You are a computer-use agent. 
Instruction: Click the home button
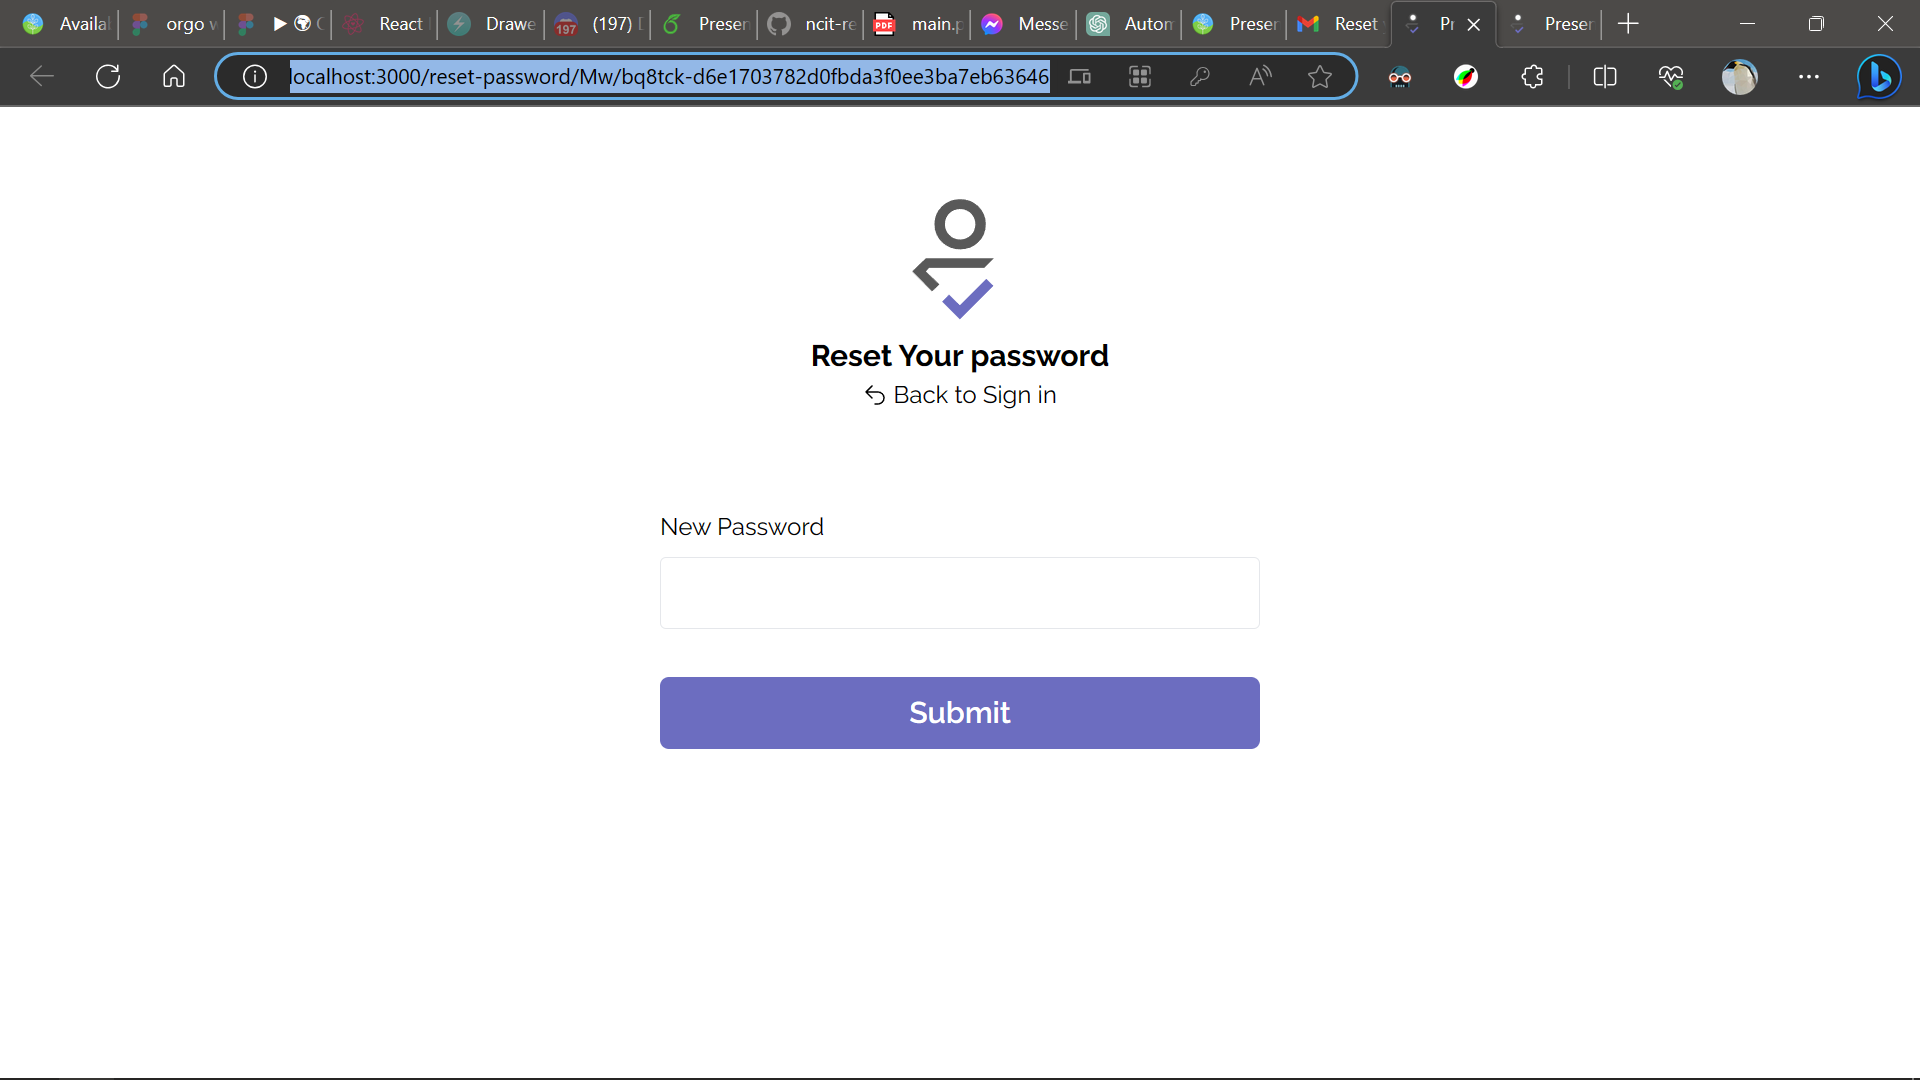(x=173, y=76)
